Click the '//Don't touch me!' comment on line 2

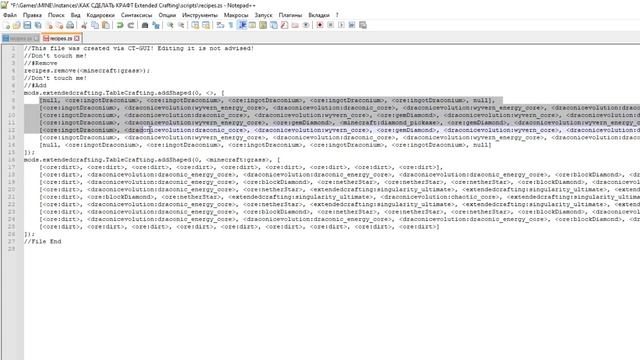point(55,56)
